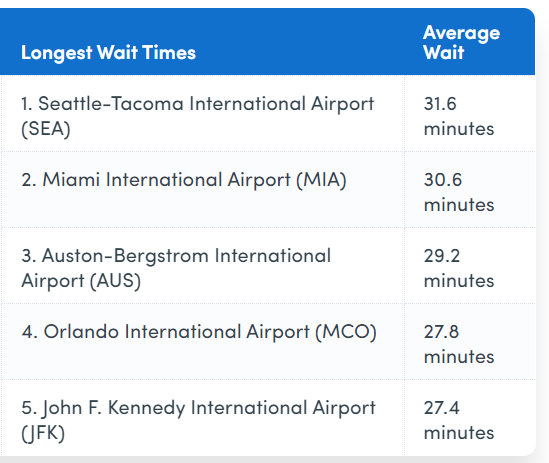549x463 pixels.
Task: Click the 27.4 minutes cell
Action: pyautogui.click(x=459, y=420)
